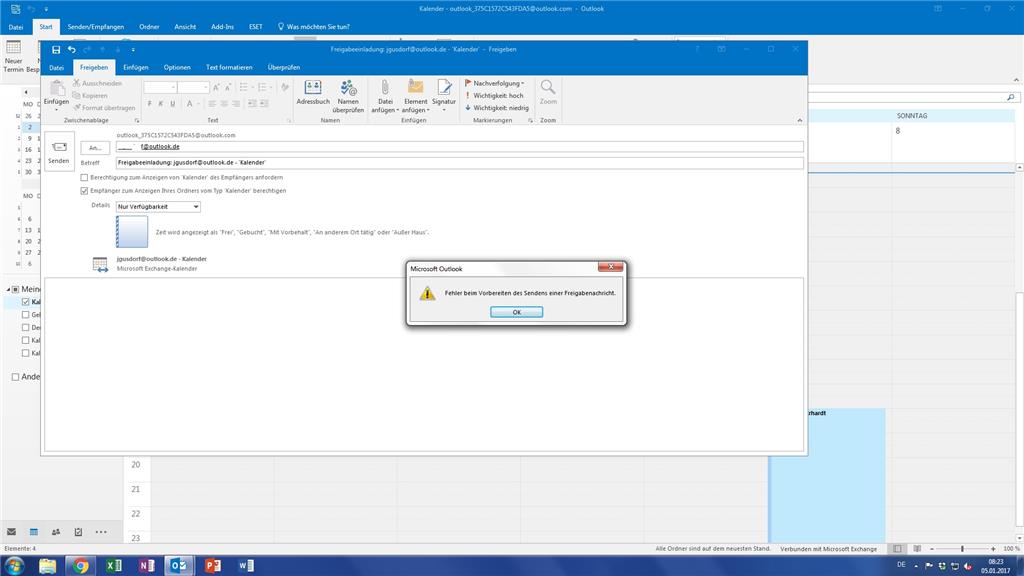Screen dimensions: 1024x576
Task: Open more navigation options (three dots)
Action: click(101, 532)
